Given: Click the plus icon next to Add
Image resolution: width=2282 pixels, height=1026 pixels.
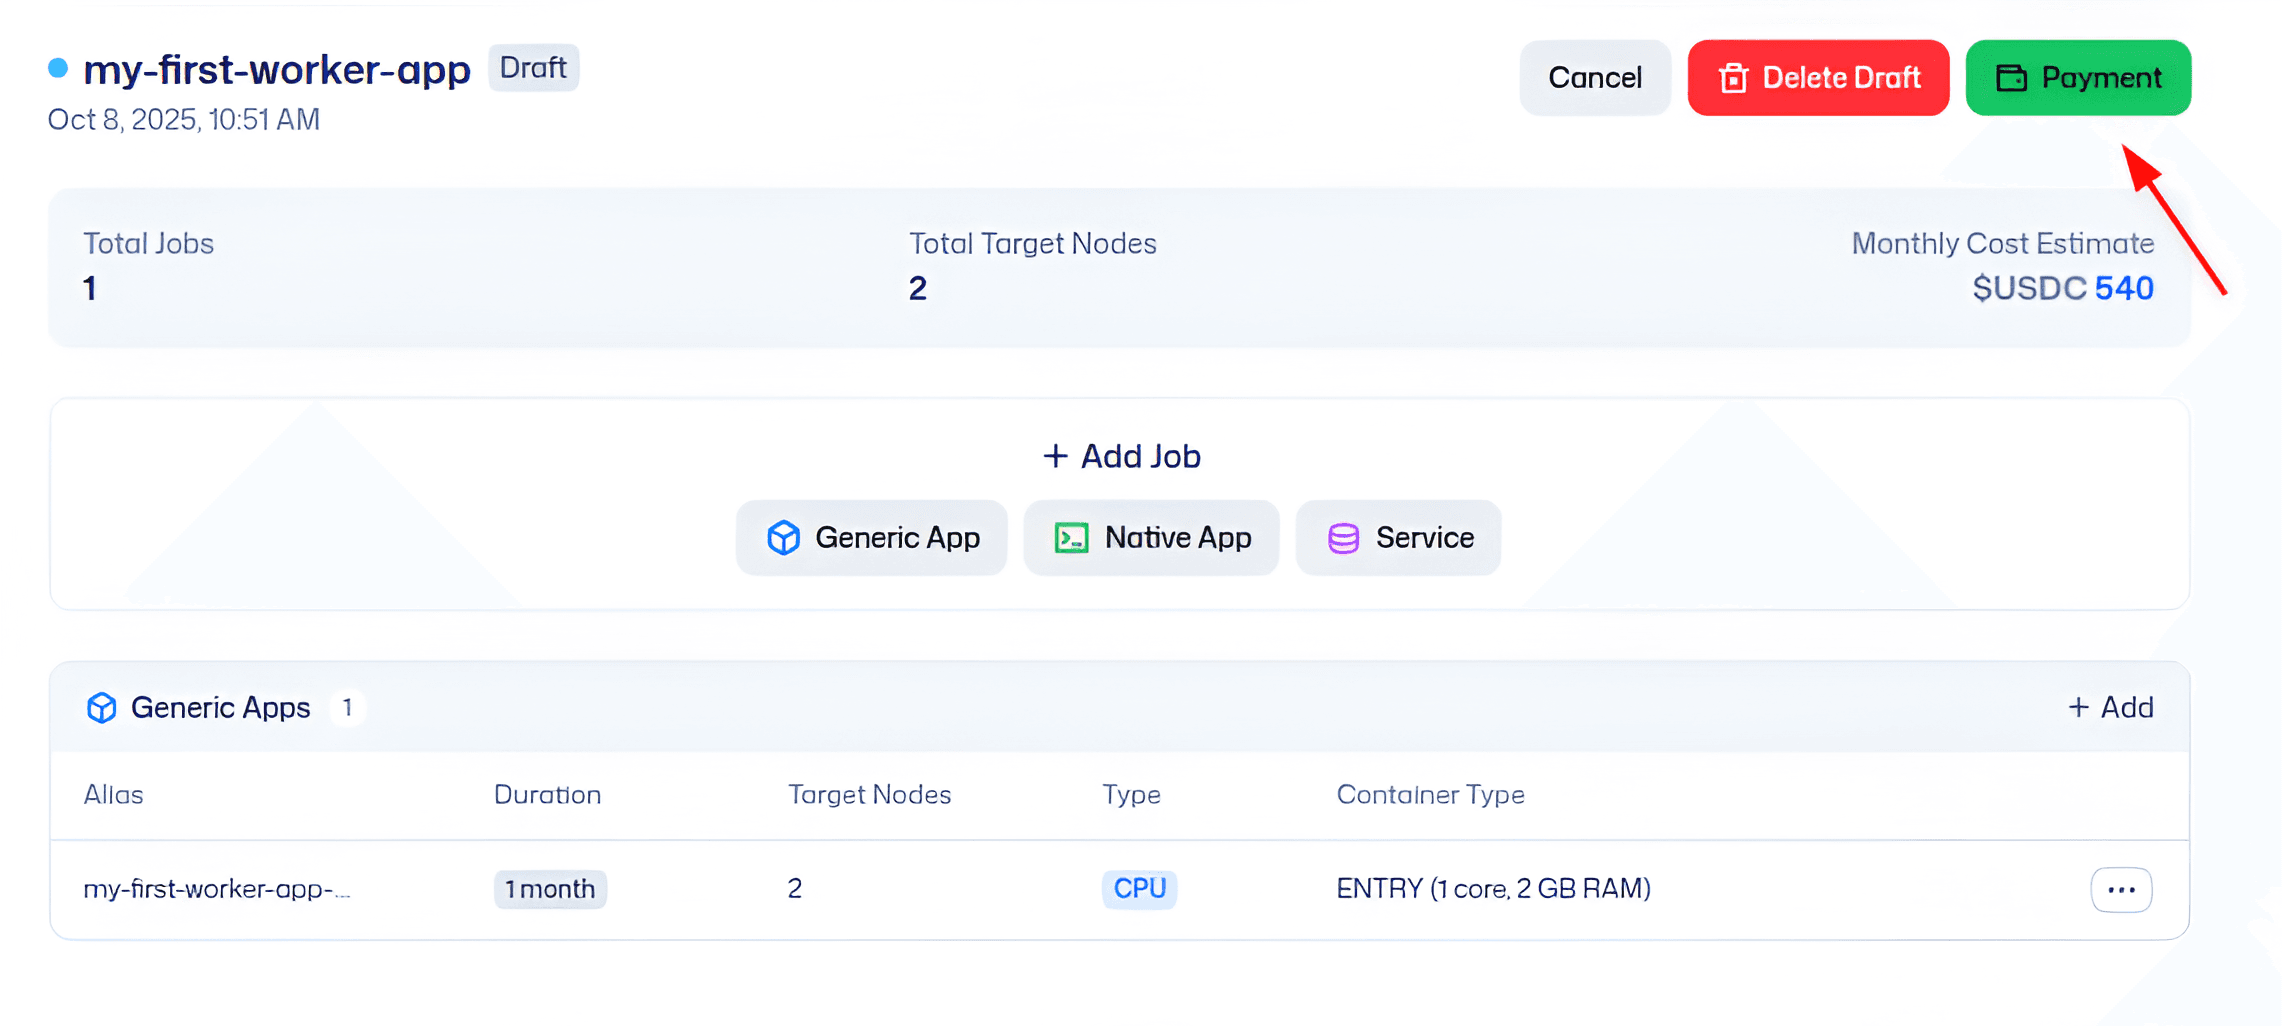Looking at the screenshot, I should click(x=2078, y=708).
